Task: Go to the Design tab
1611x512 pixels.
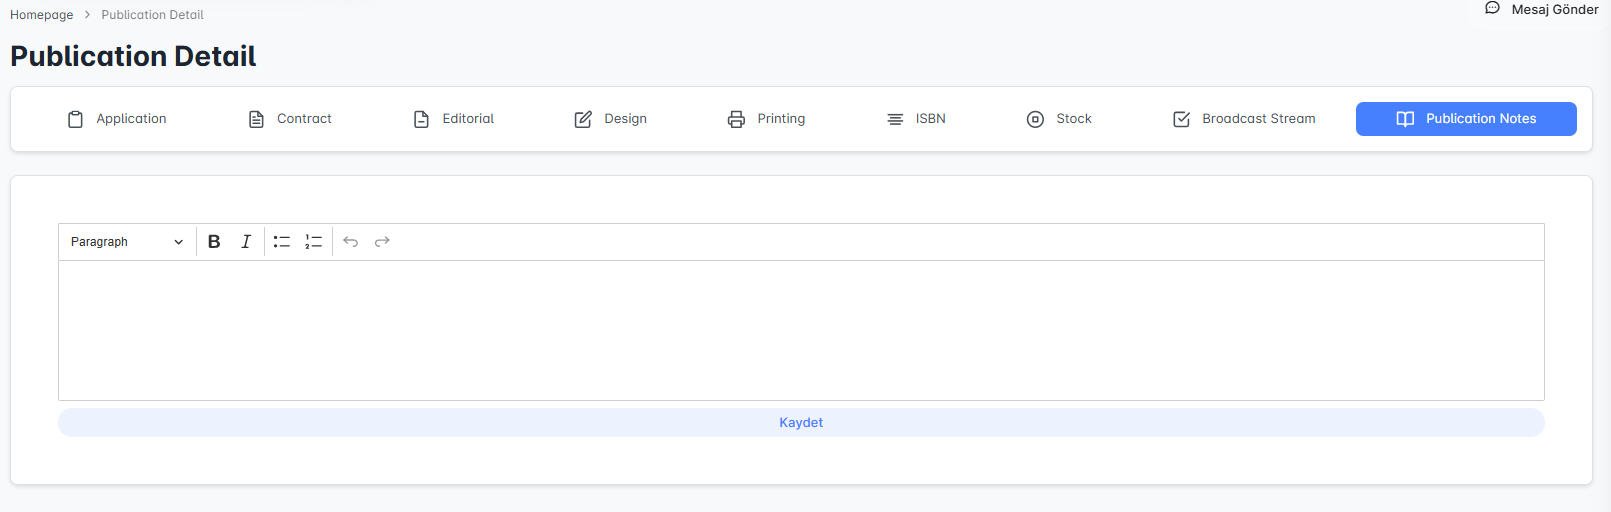Action: pyautogui.click(x=610, y=119)
